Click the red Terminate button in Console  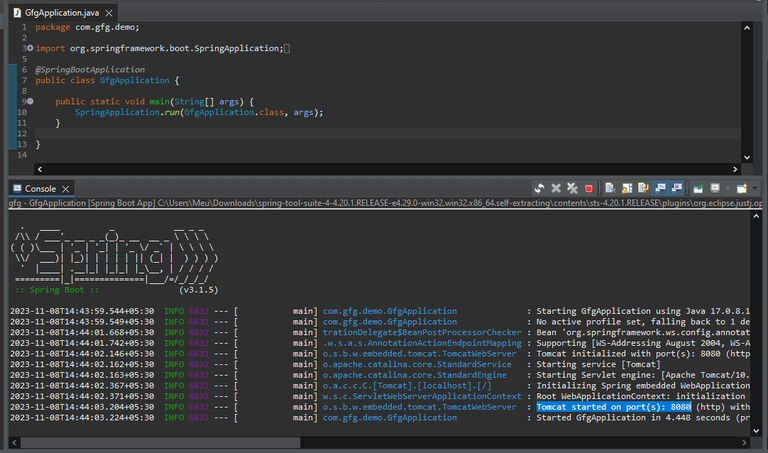(589, 188)
